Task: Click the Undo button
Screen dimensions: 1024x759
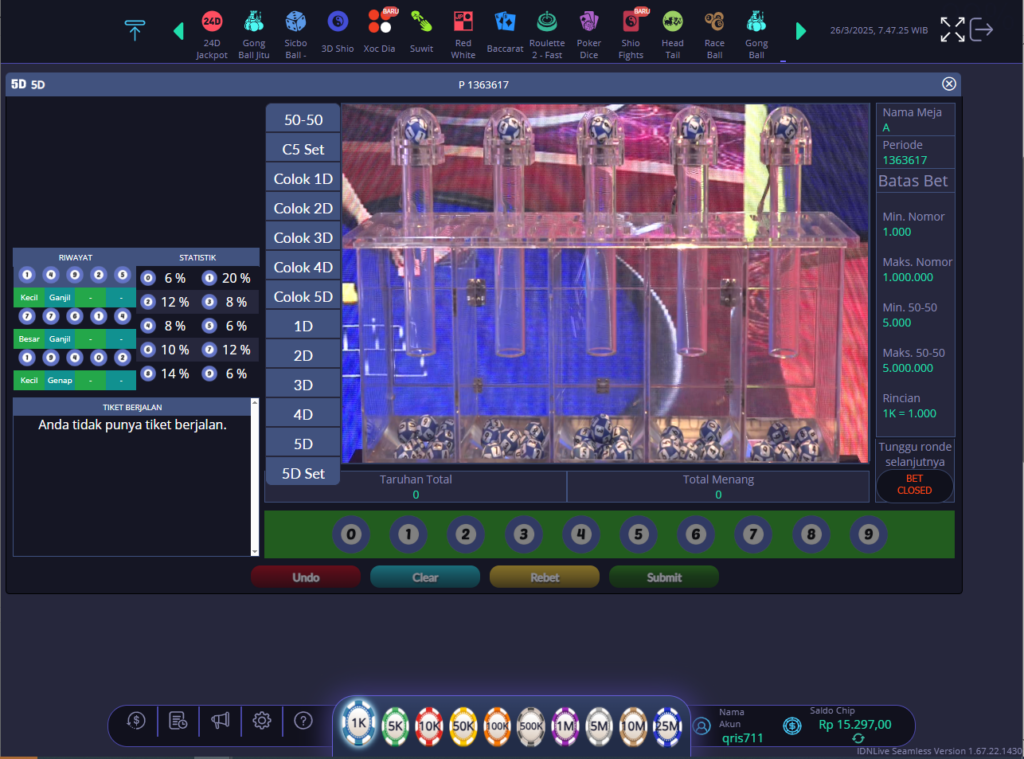Action: coord(305,577)
